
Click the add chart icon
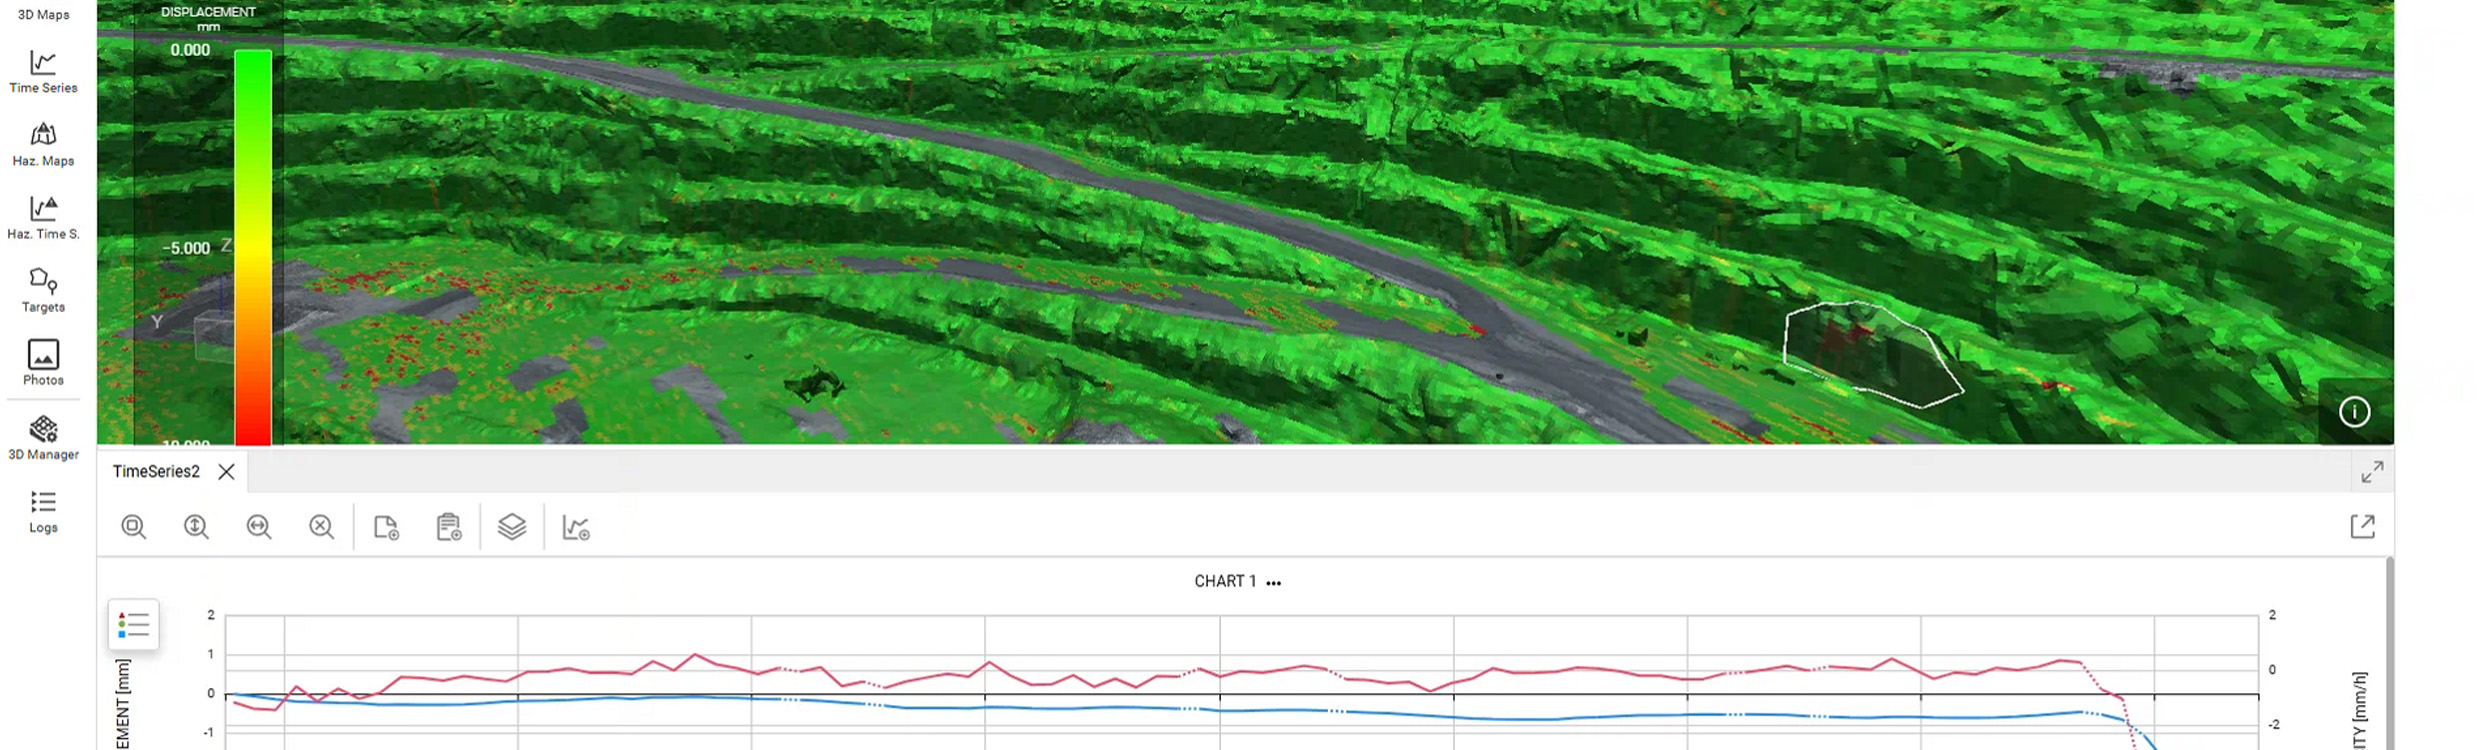point(576,527)
